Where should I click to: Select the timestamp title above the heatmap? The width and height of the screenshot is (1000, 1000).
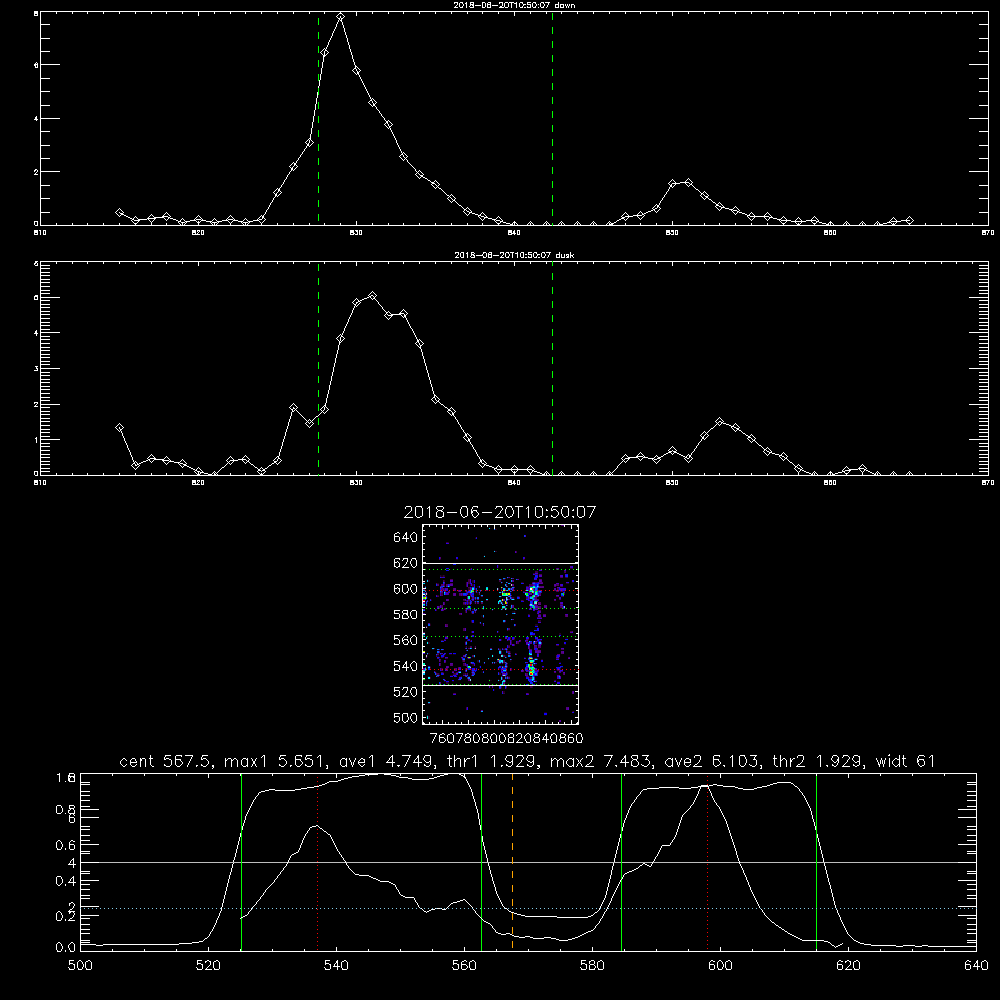[500, 512]
